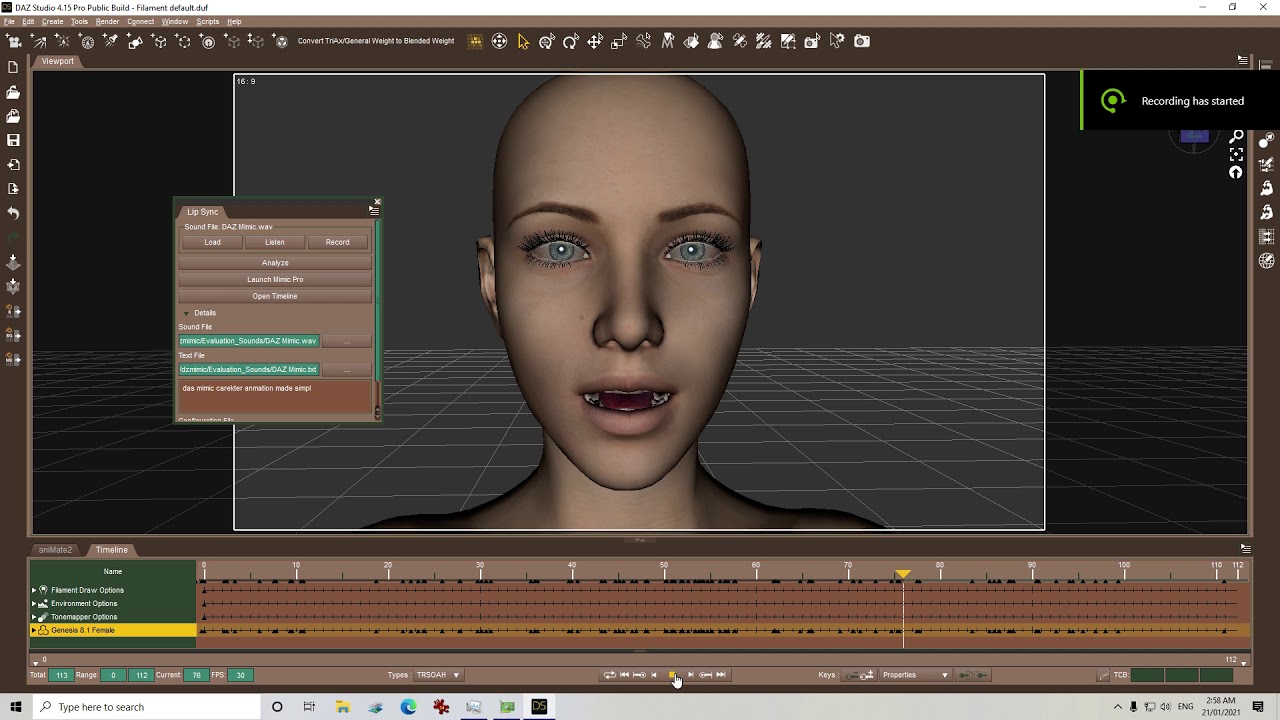Activate the Rotate tool in toolbar
Image resolution: width=1280 pixels, height=720 pixels.
pos(570,41)
